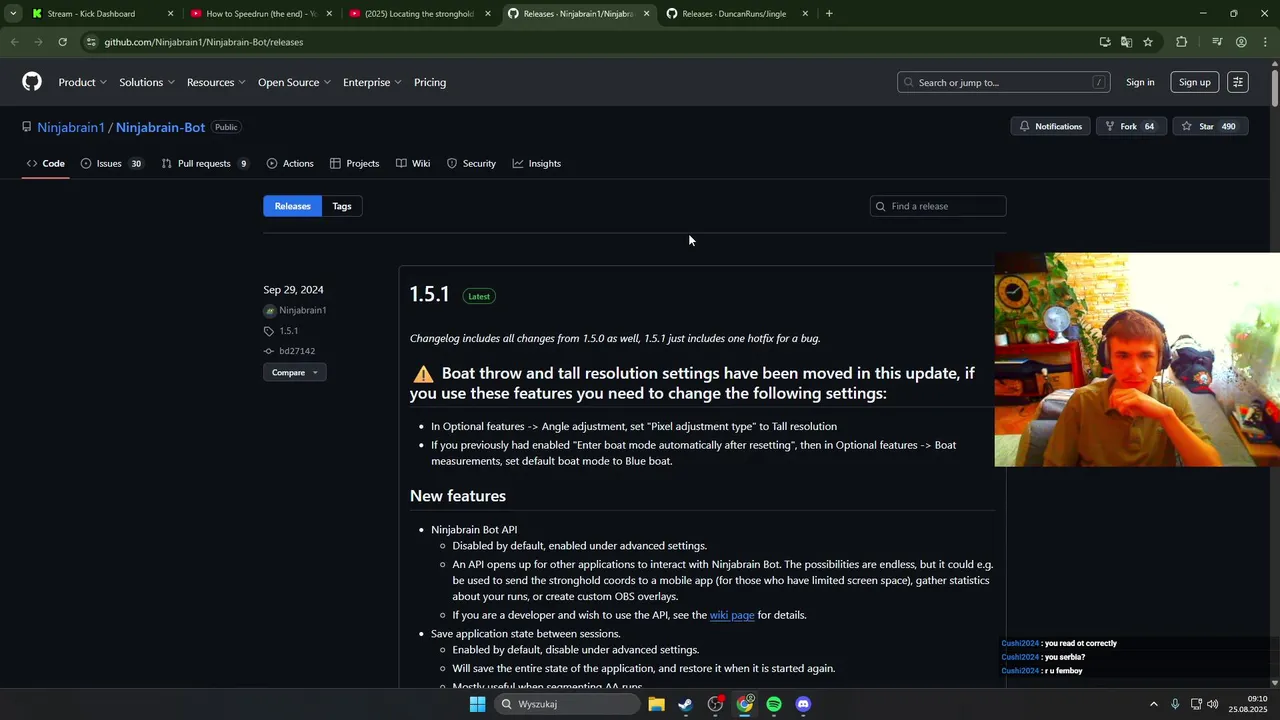This screenshot has height=720, width=1280.
Task: Open a new browser tab with plus icon
Action: [829, 14]
